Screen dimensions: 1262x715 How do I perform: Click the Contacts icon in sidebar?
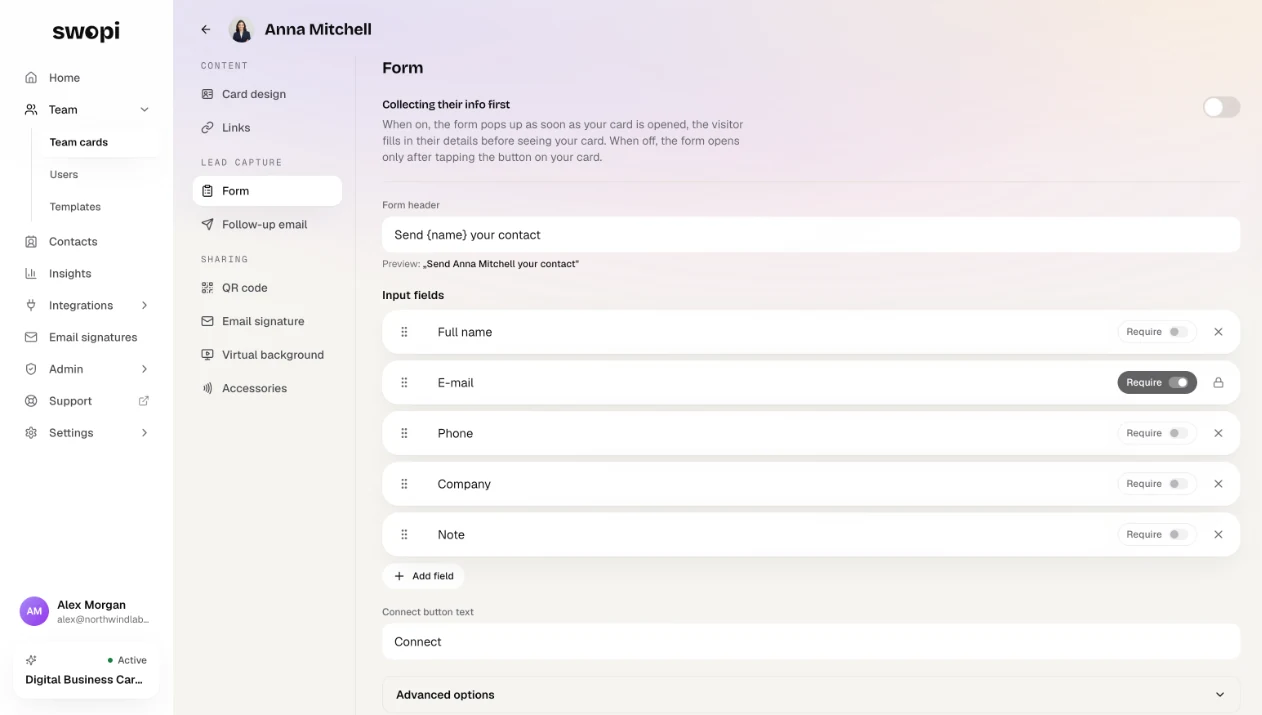click(31, 242)
